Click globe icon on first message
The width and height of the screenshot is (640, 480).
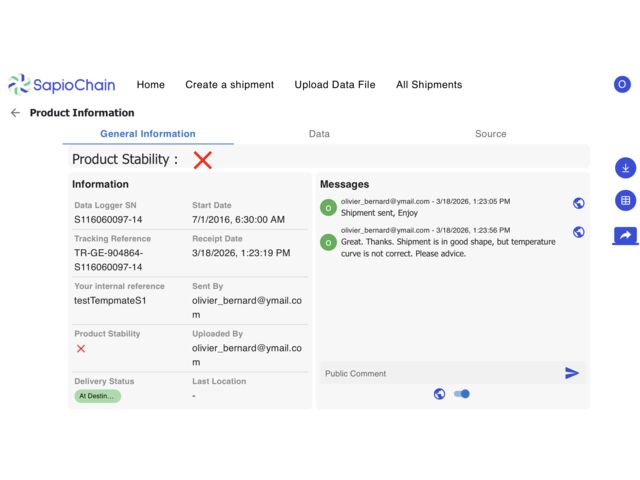click(578, 203)
